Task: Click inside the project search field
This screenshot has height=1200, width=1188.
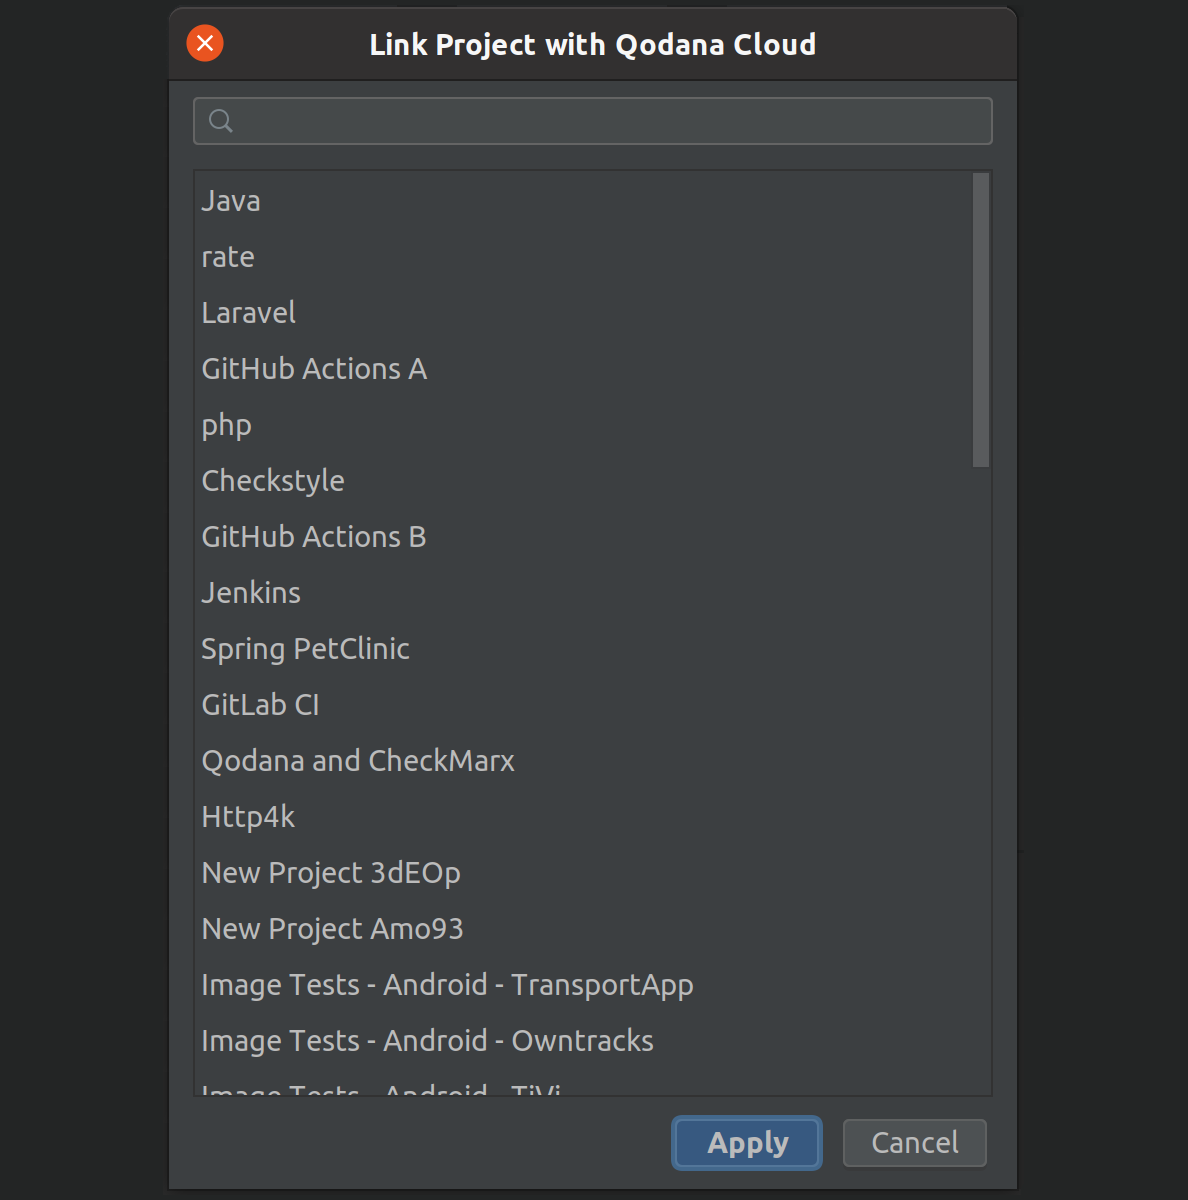Action: (592, 120)
